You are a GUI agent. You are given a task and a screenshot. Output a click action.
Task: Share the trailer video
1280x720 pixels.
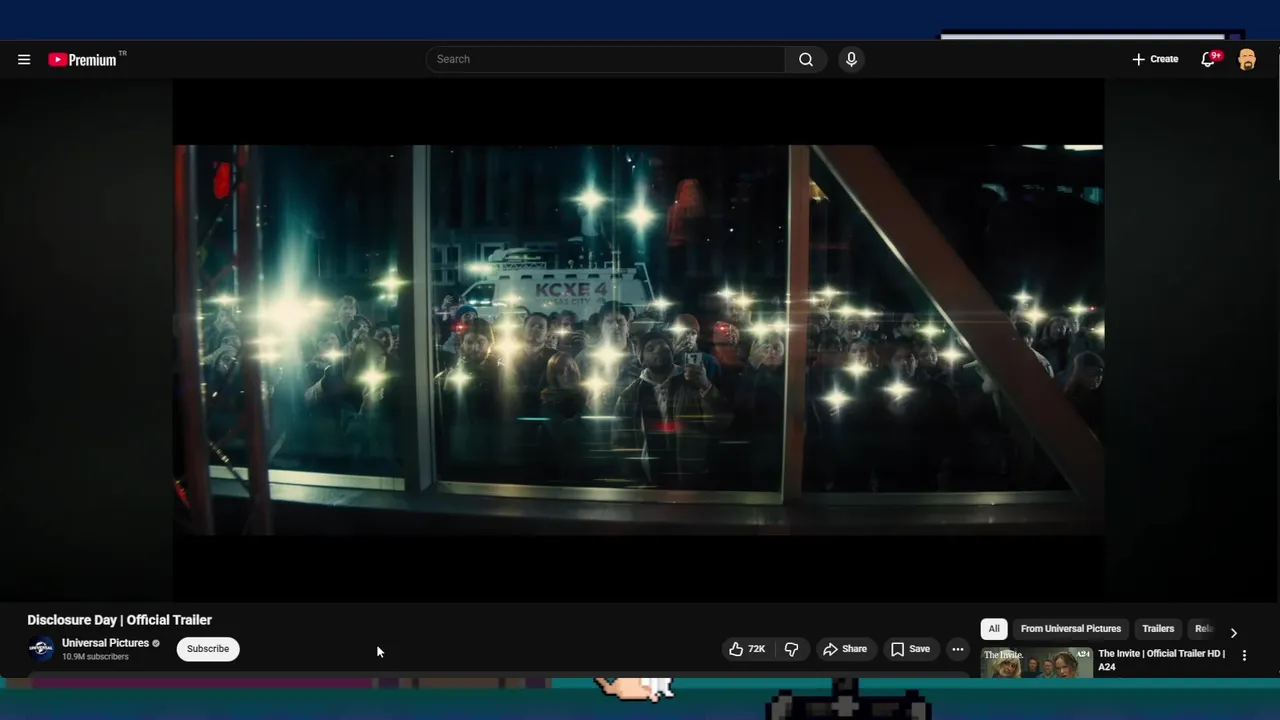pos(845,649)
